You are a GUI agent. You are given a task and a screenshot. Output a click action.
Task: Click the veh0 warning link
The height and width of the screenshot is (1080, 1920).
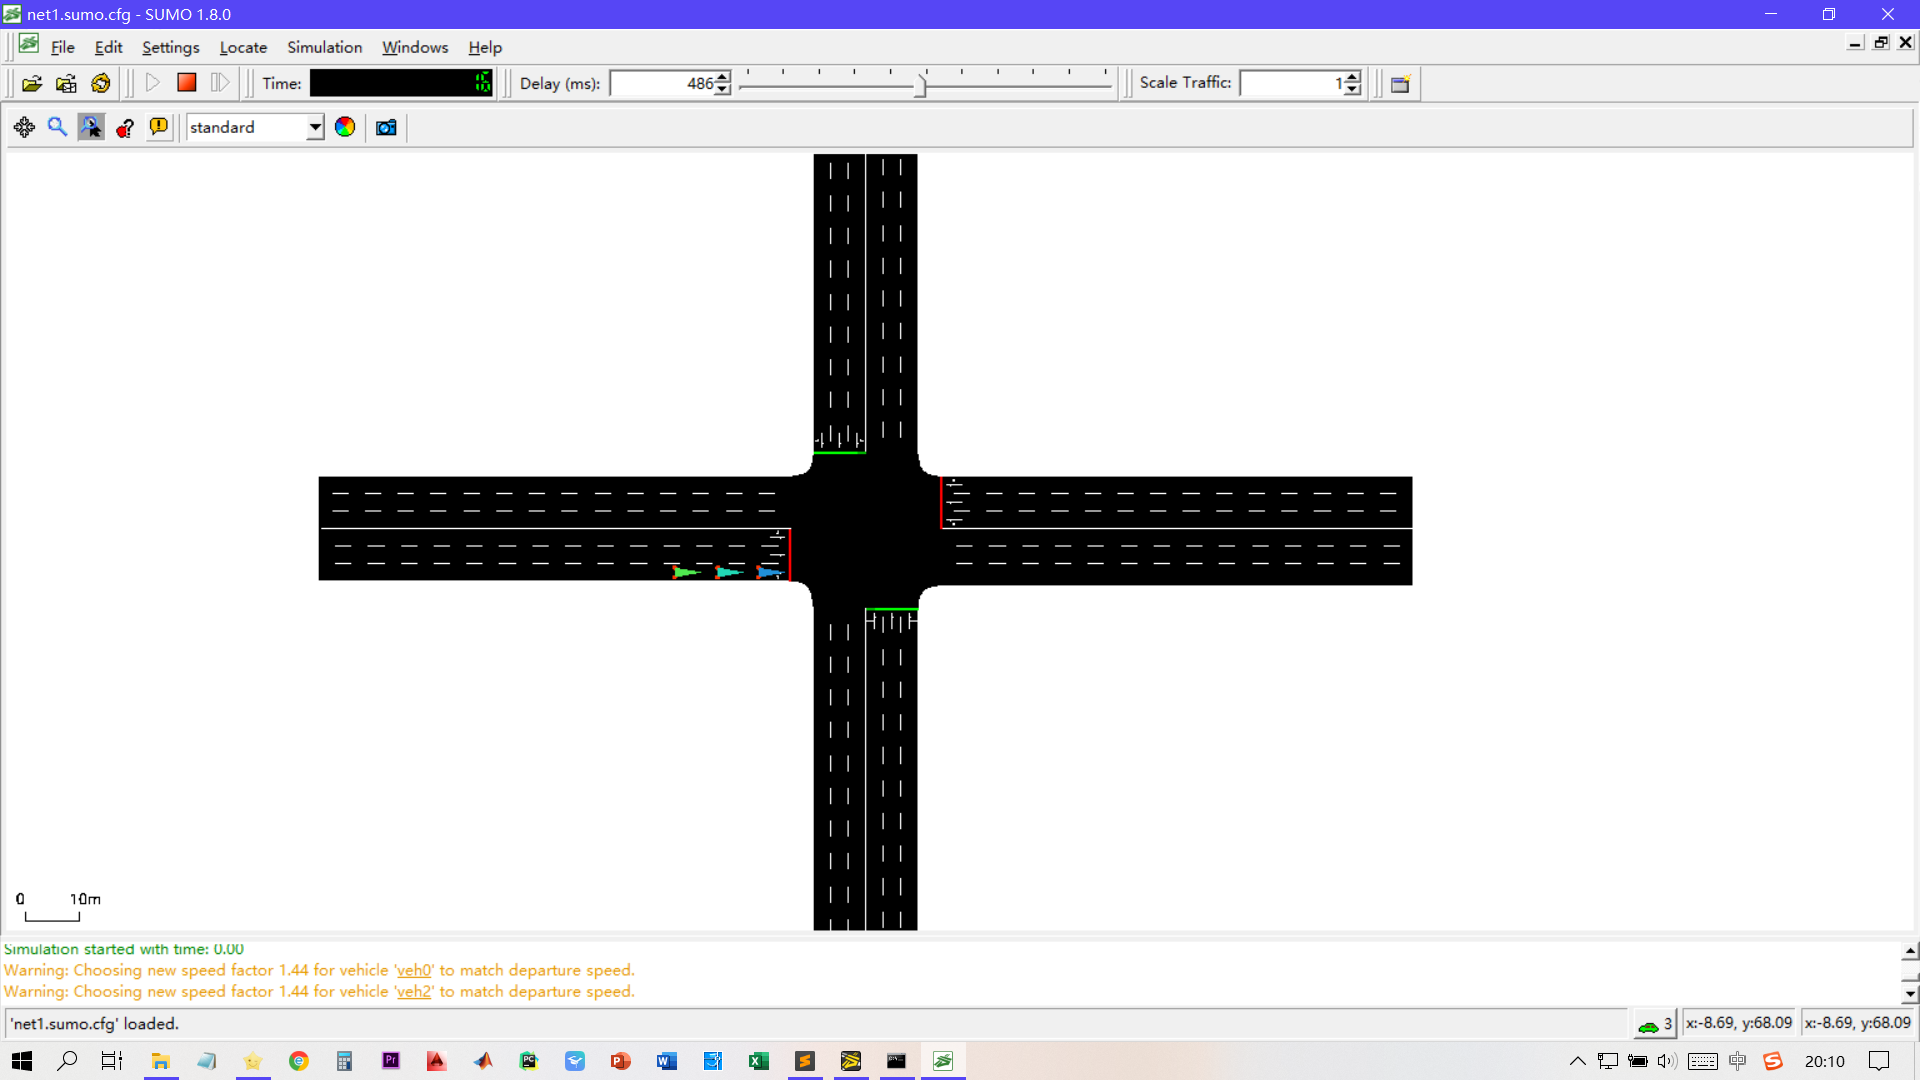tap(413, 970)
